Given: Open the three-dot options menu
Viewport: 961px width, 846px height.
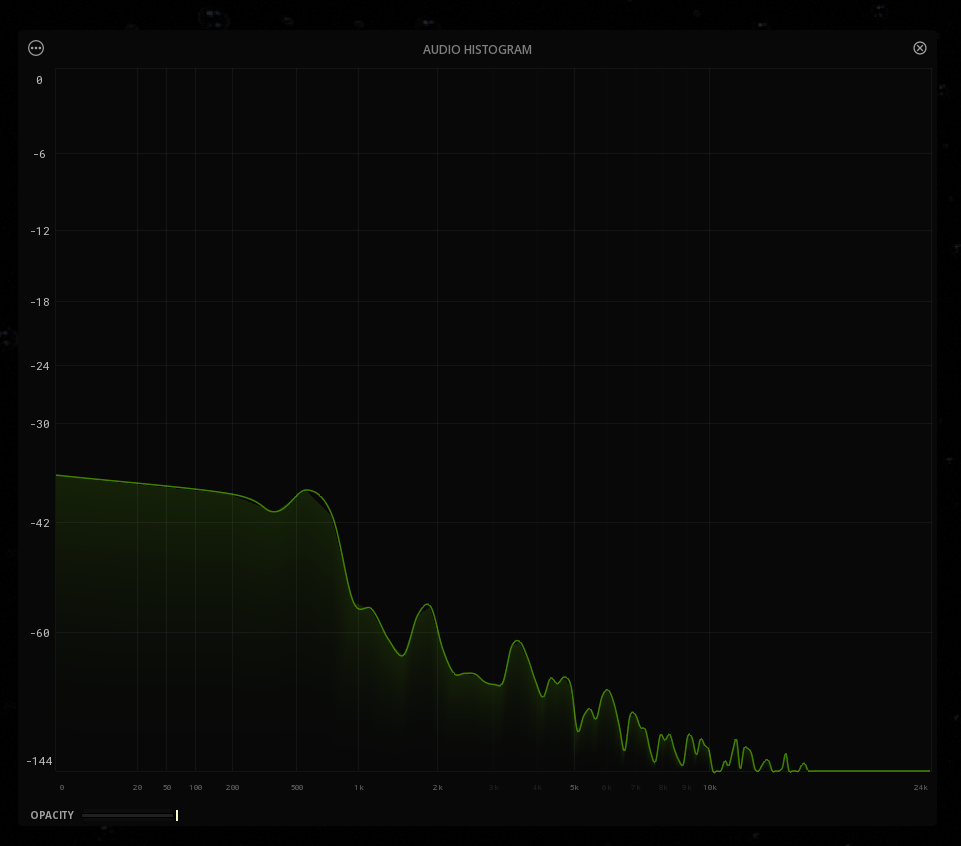Looking at the screenshot, I should tap(36, 48).
